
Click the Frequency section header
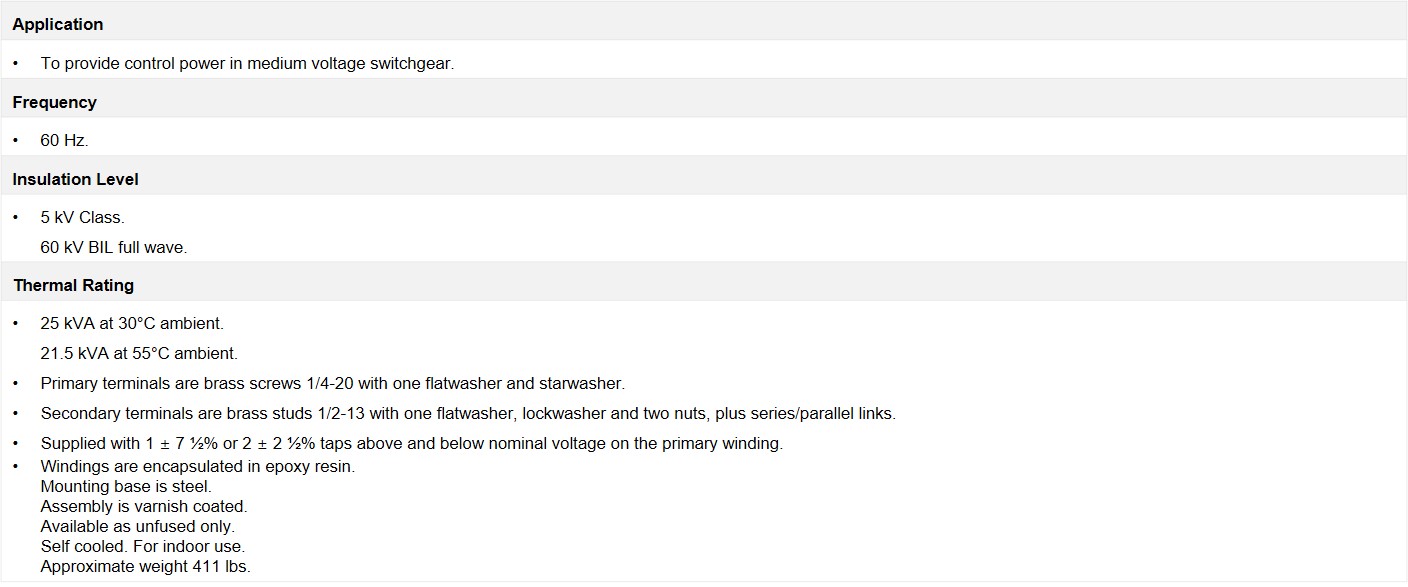(x=54, y=102)
